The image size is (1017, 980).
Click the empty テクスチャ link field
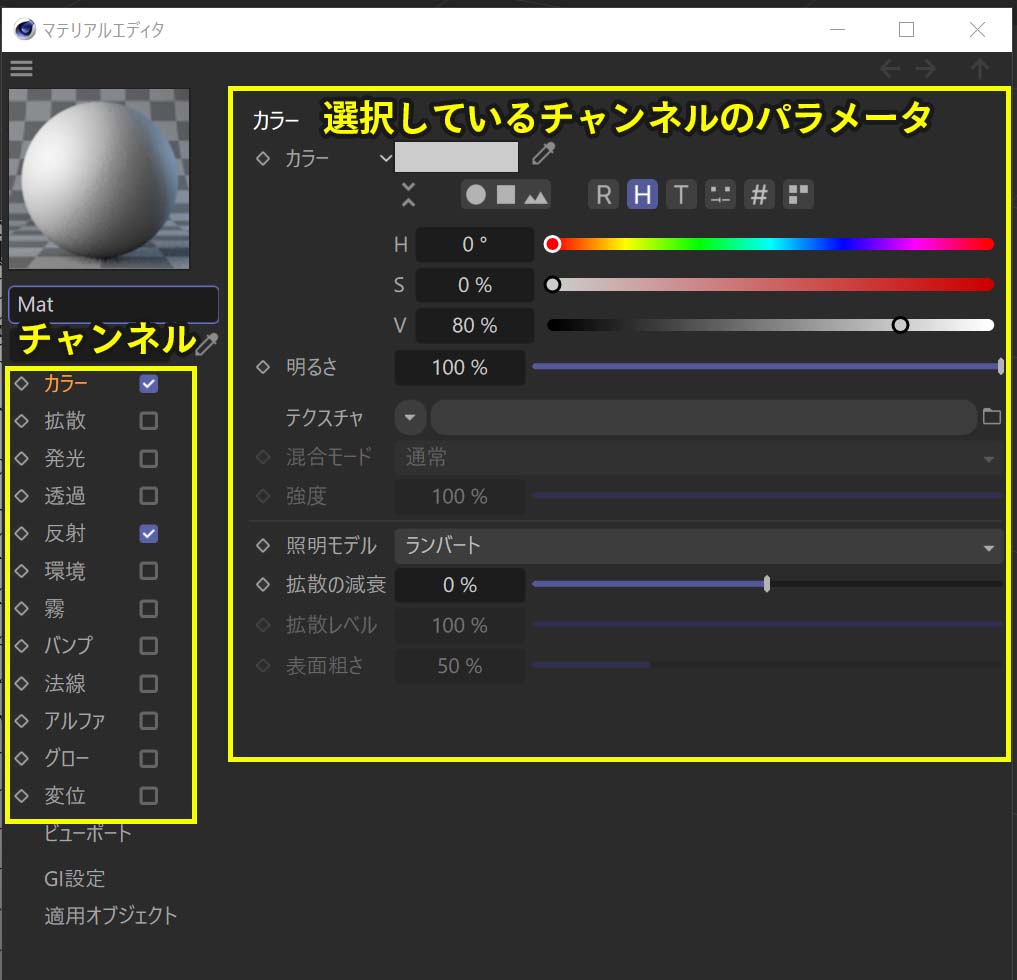pyautogui.click(x=704, y=417)
